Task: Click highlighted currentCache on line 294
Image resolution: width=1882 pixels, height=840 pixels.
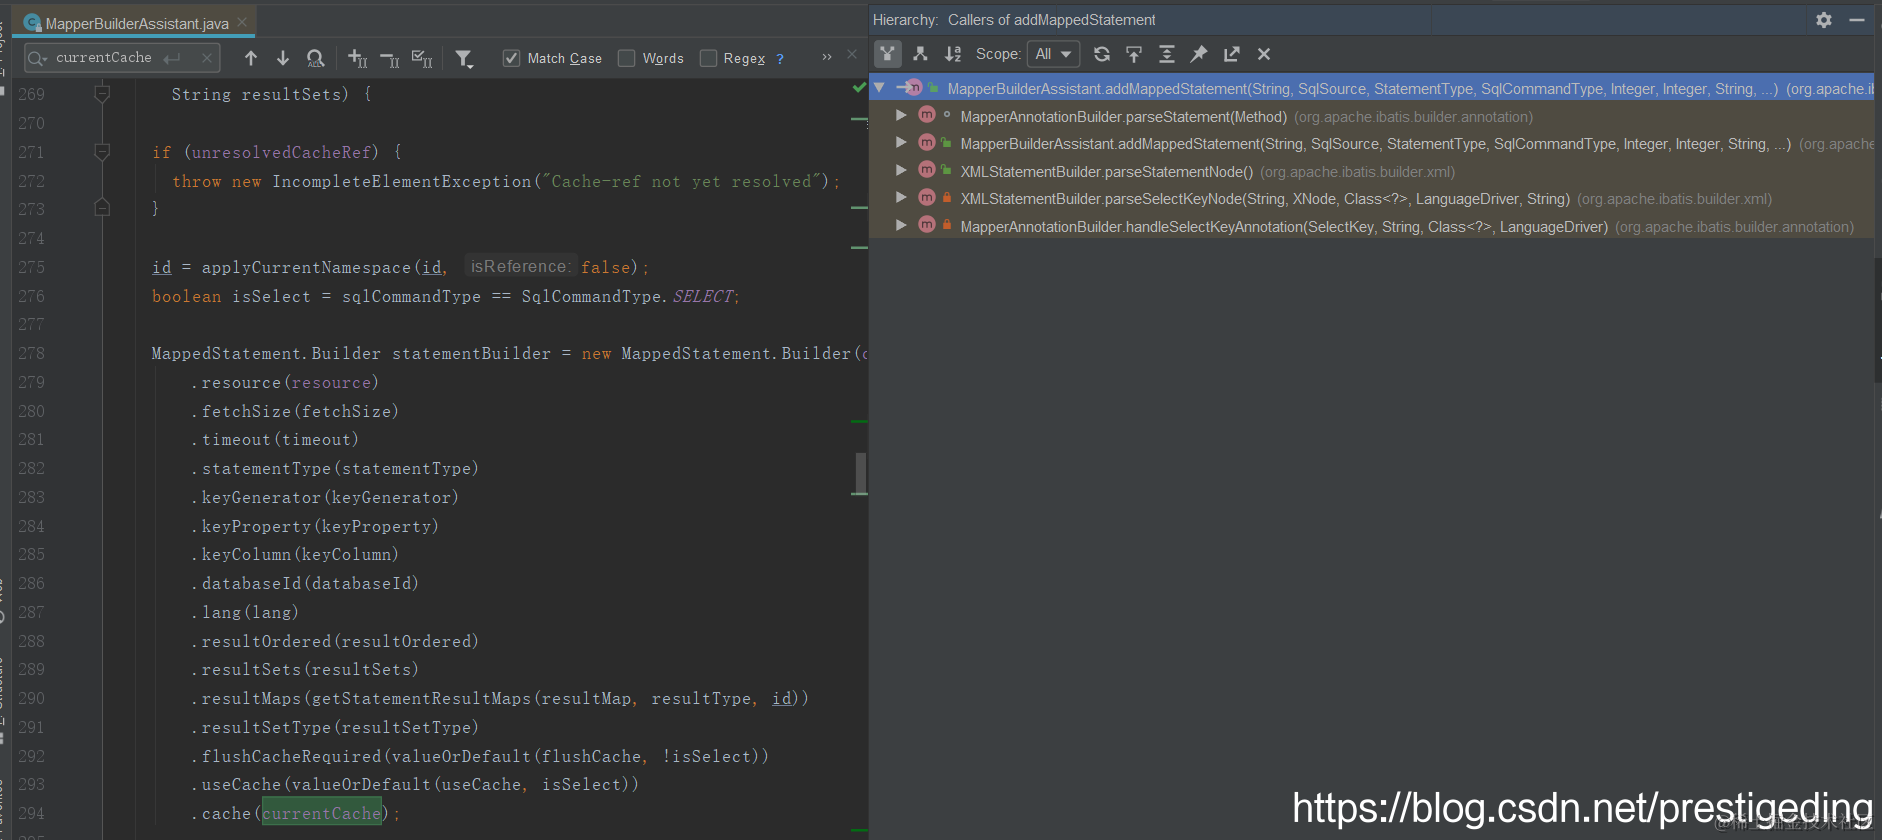Action: [321, 813]
